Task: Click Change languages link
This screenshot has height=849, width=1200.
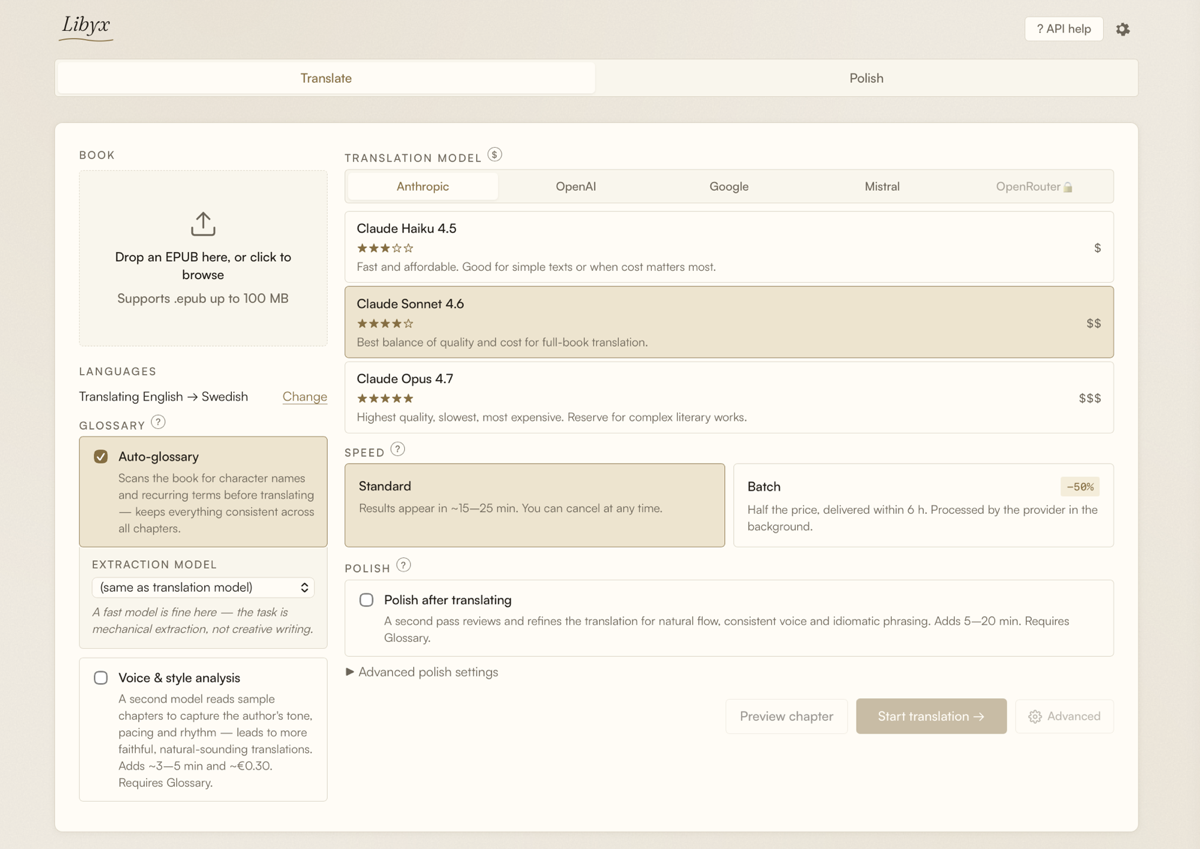Action: (305, 397)
